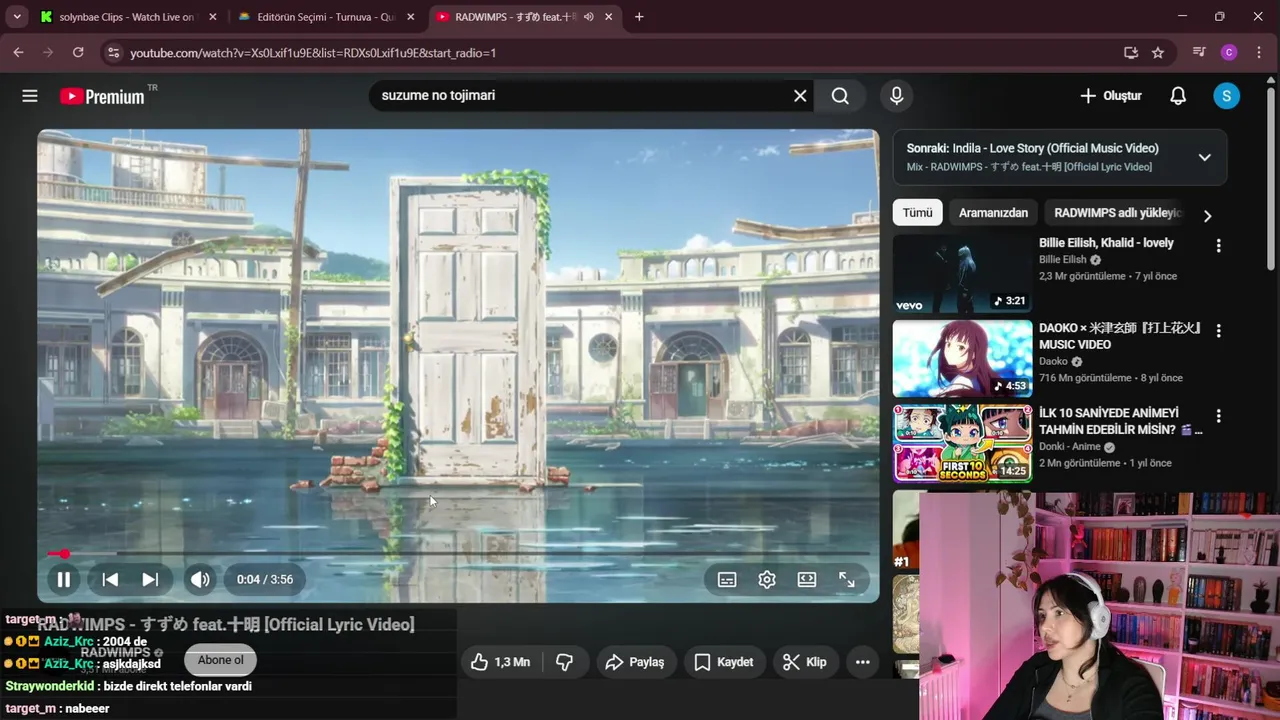This screenshot has width=1280, height=720.
Task: Open Donki - Anime channel link
Action: tap(1069, 446)
